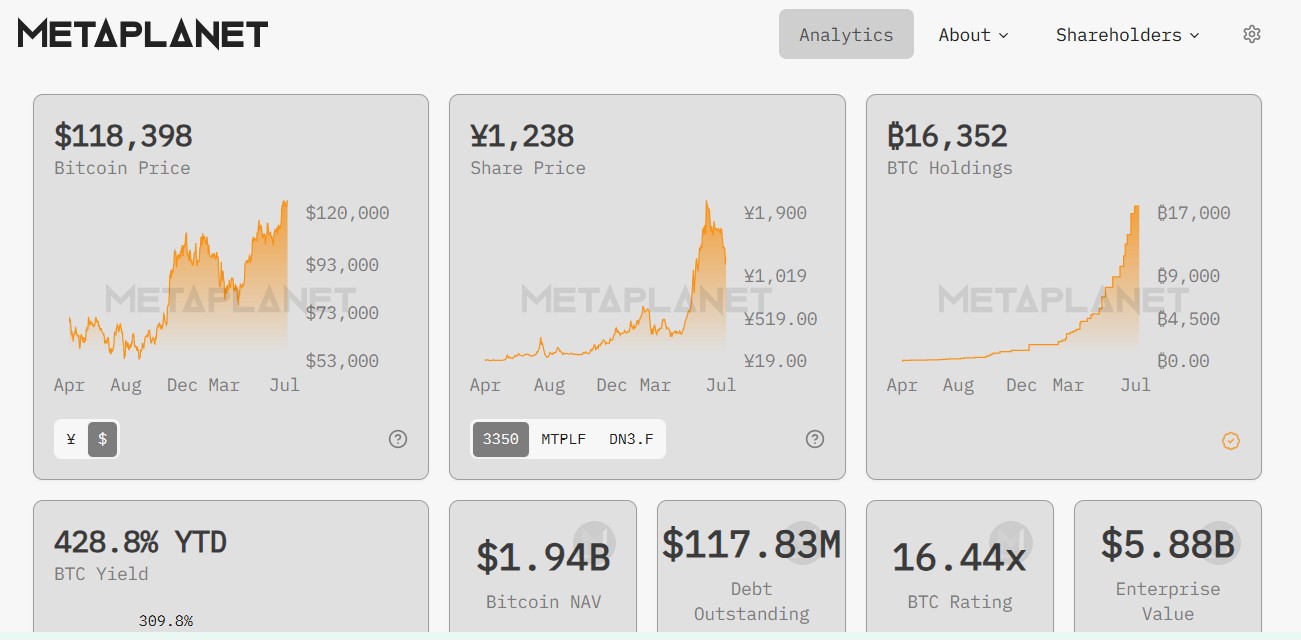1301x640 pixels.
Task: Click the 428.8% YTD yield heading
Action: click(x=140, y=542)
